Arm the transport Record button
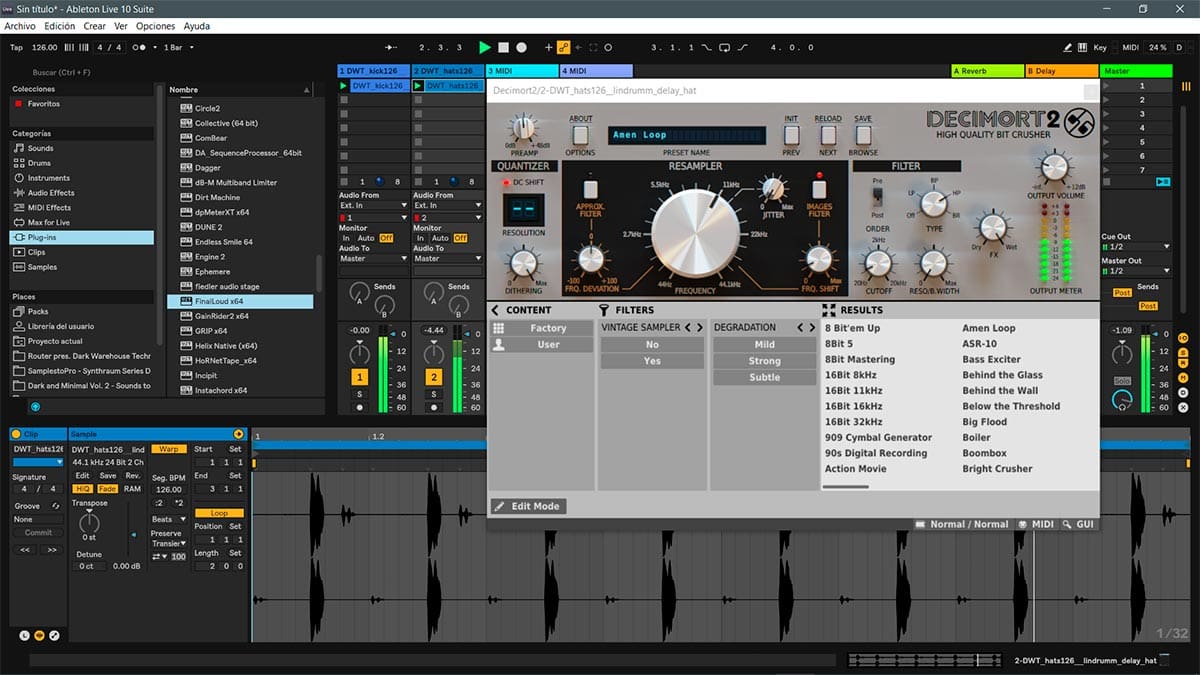Viewport: 1200px width, 675px height. pos(521,47)
